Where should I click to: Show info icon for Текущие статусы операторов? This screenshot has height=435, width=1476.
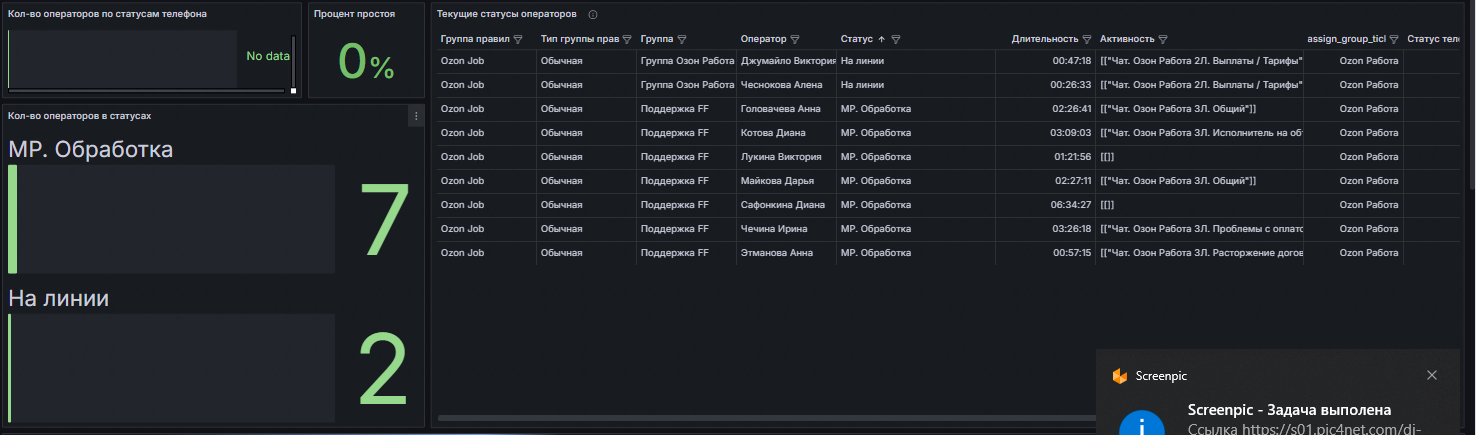(x=593, y=15)
